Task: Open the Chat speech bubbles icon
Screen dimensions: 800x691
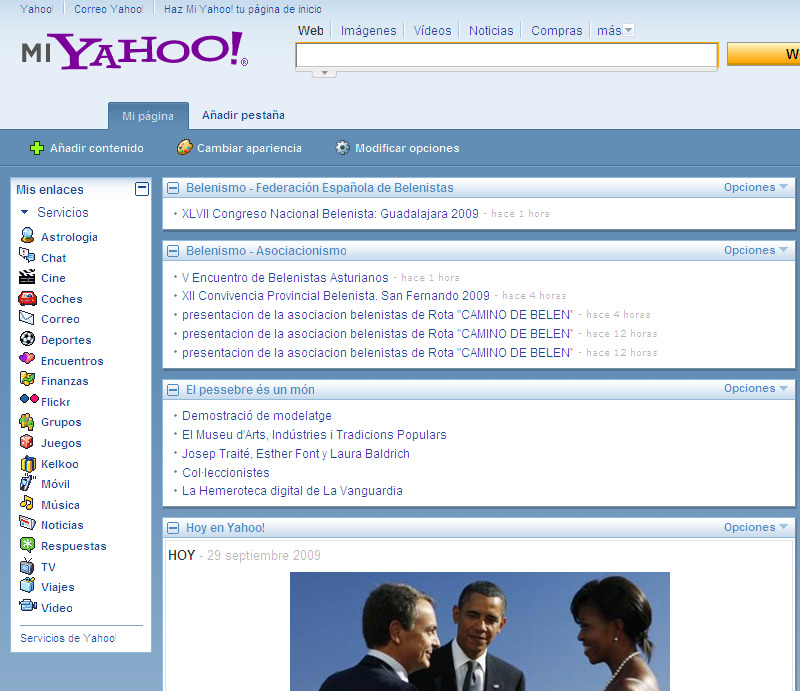Action: 27,255
